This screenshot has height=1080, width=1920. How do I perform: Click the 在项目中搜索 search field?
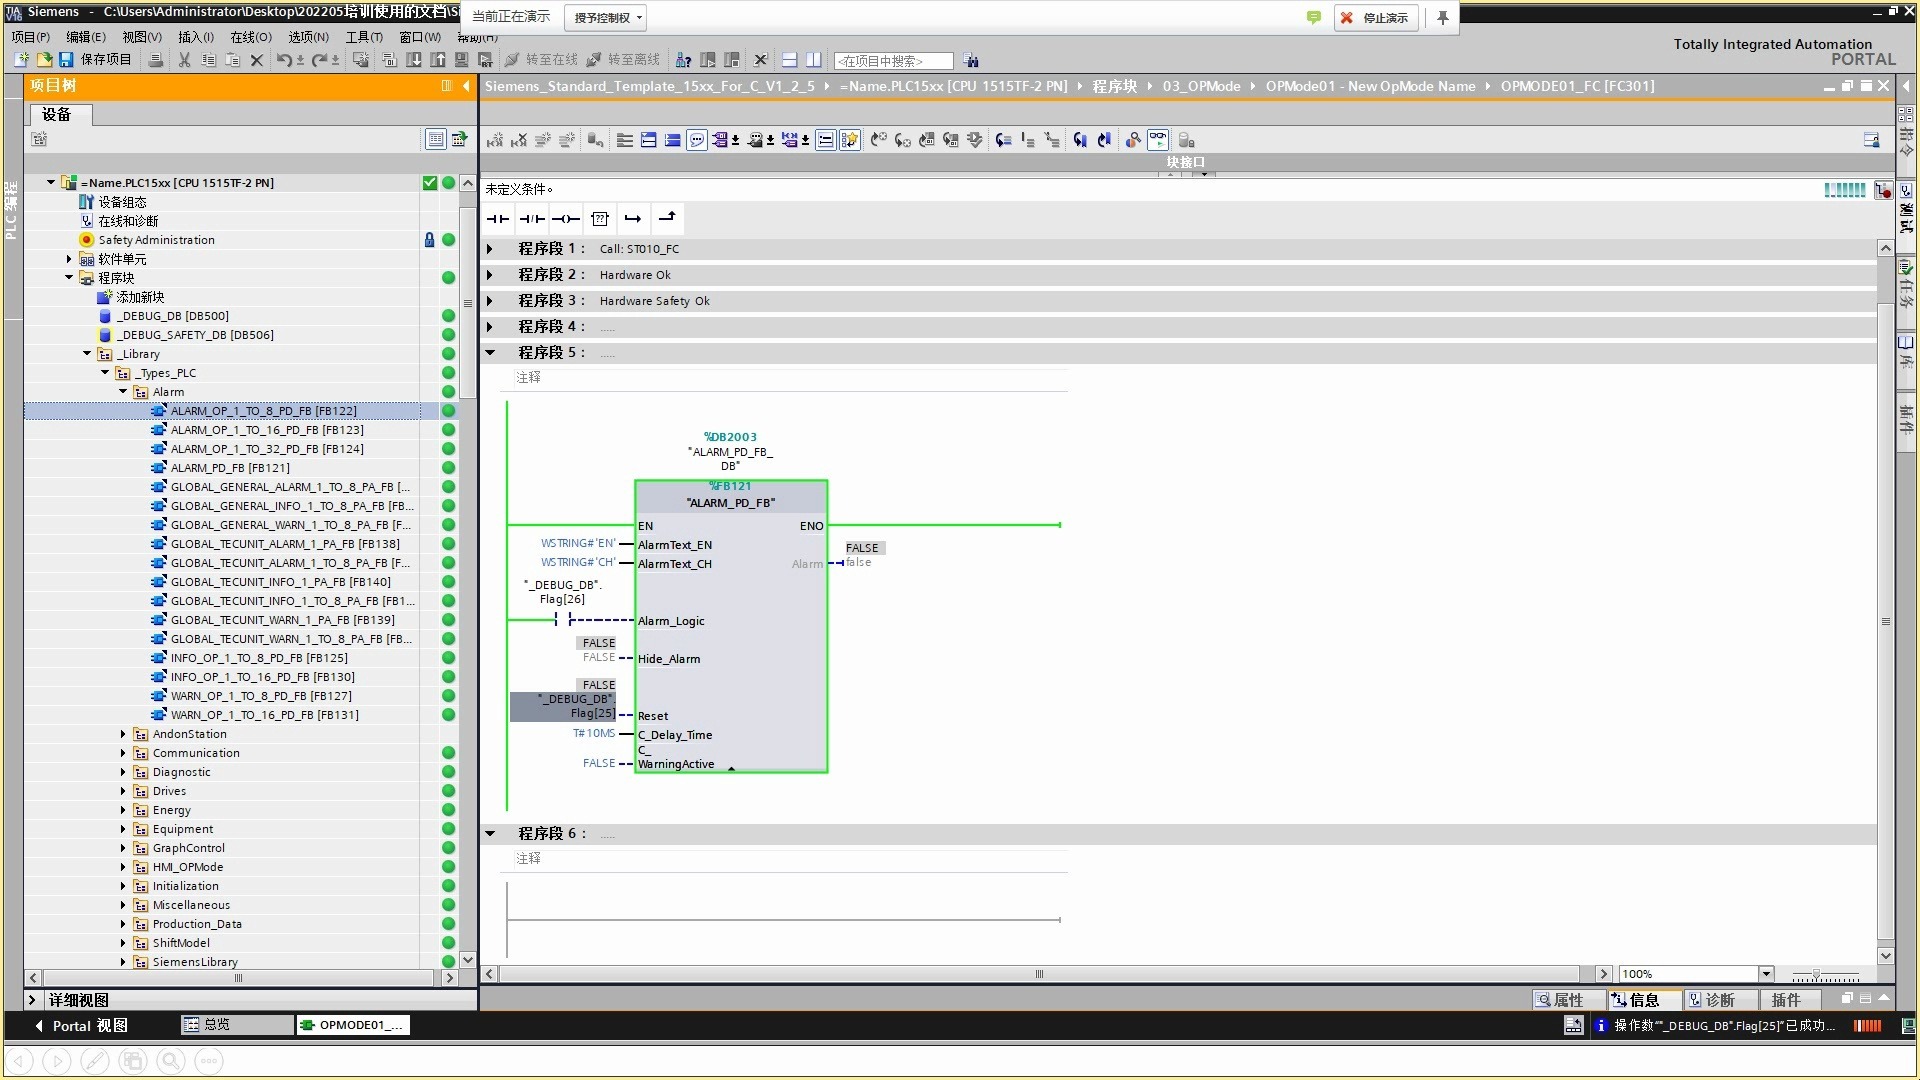(x=893, y=61)
